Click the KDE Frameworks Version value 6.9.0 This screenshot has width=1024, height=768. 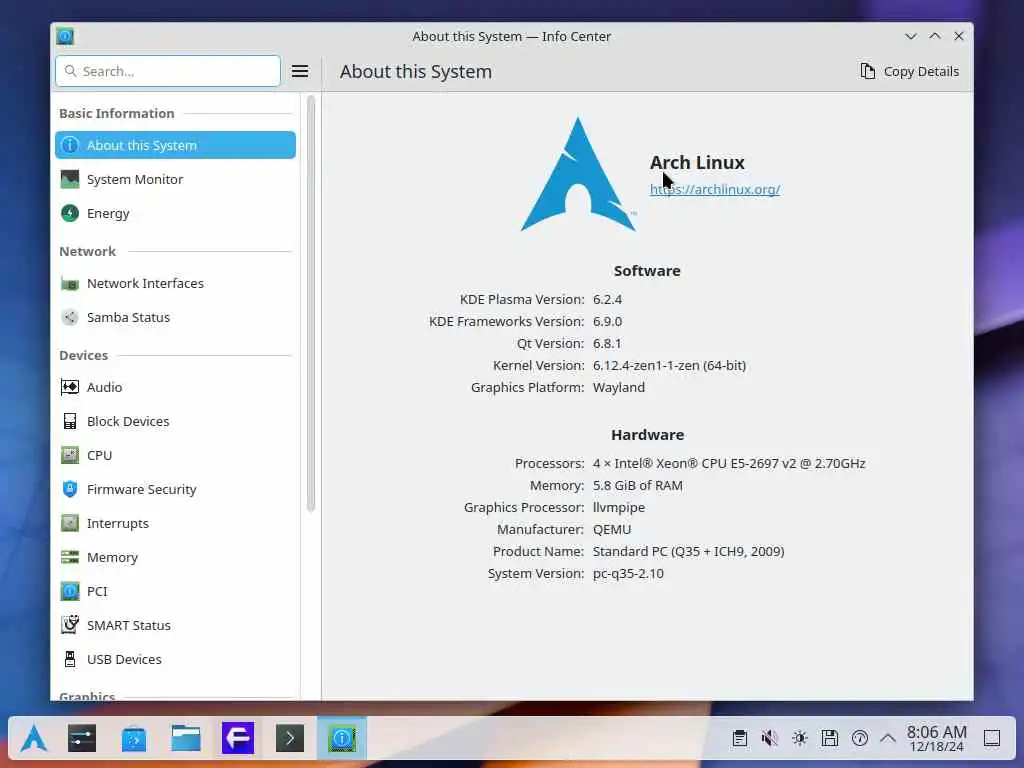(x=607, y=322)
